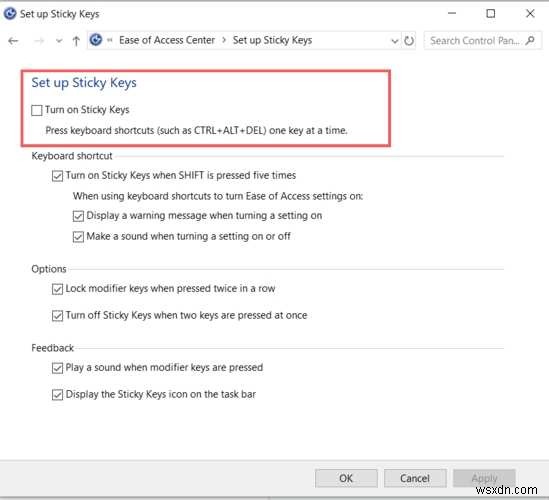Toggle Display a warning message checkbox

click(78, 216)
